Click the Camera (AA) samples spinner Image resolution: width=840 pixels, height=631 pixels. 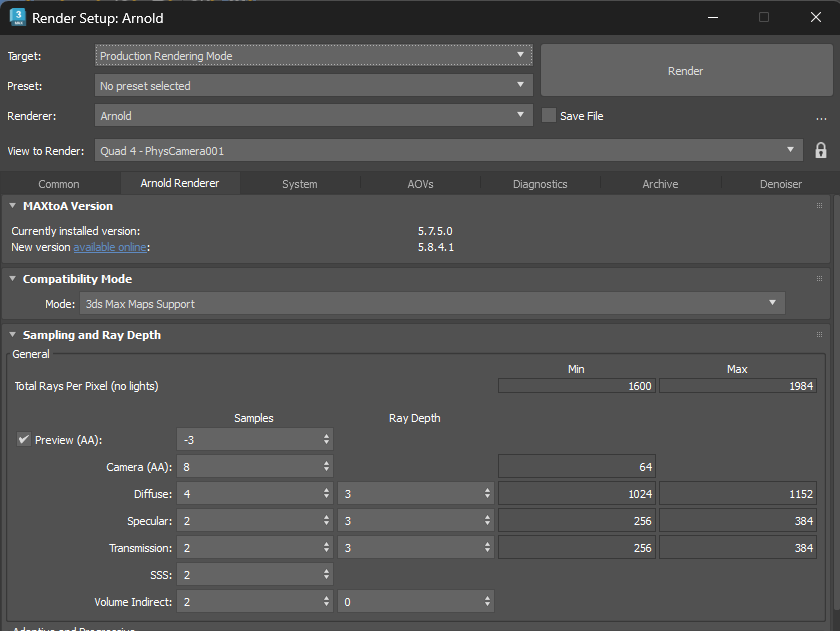[x=326, y=467]
